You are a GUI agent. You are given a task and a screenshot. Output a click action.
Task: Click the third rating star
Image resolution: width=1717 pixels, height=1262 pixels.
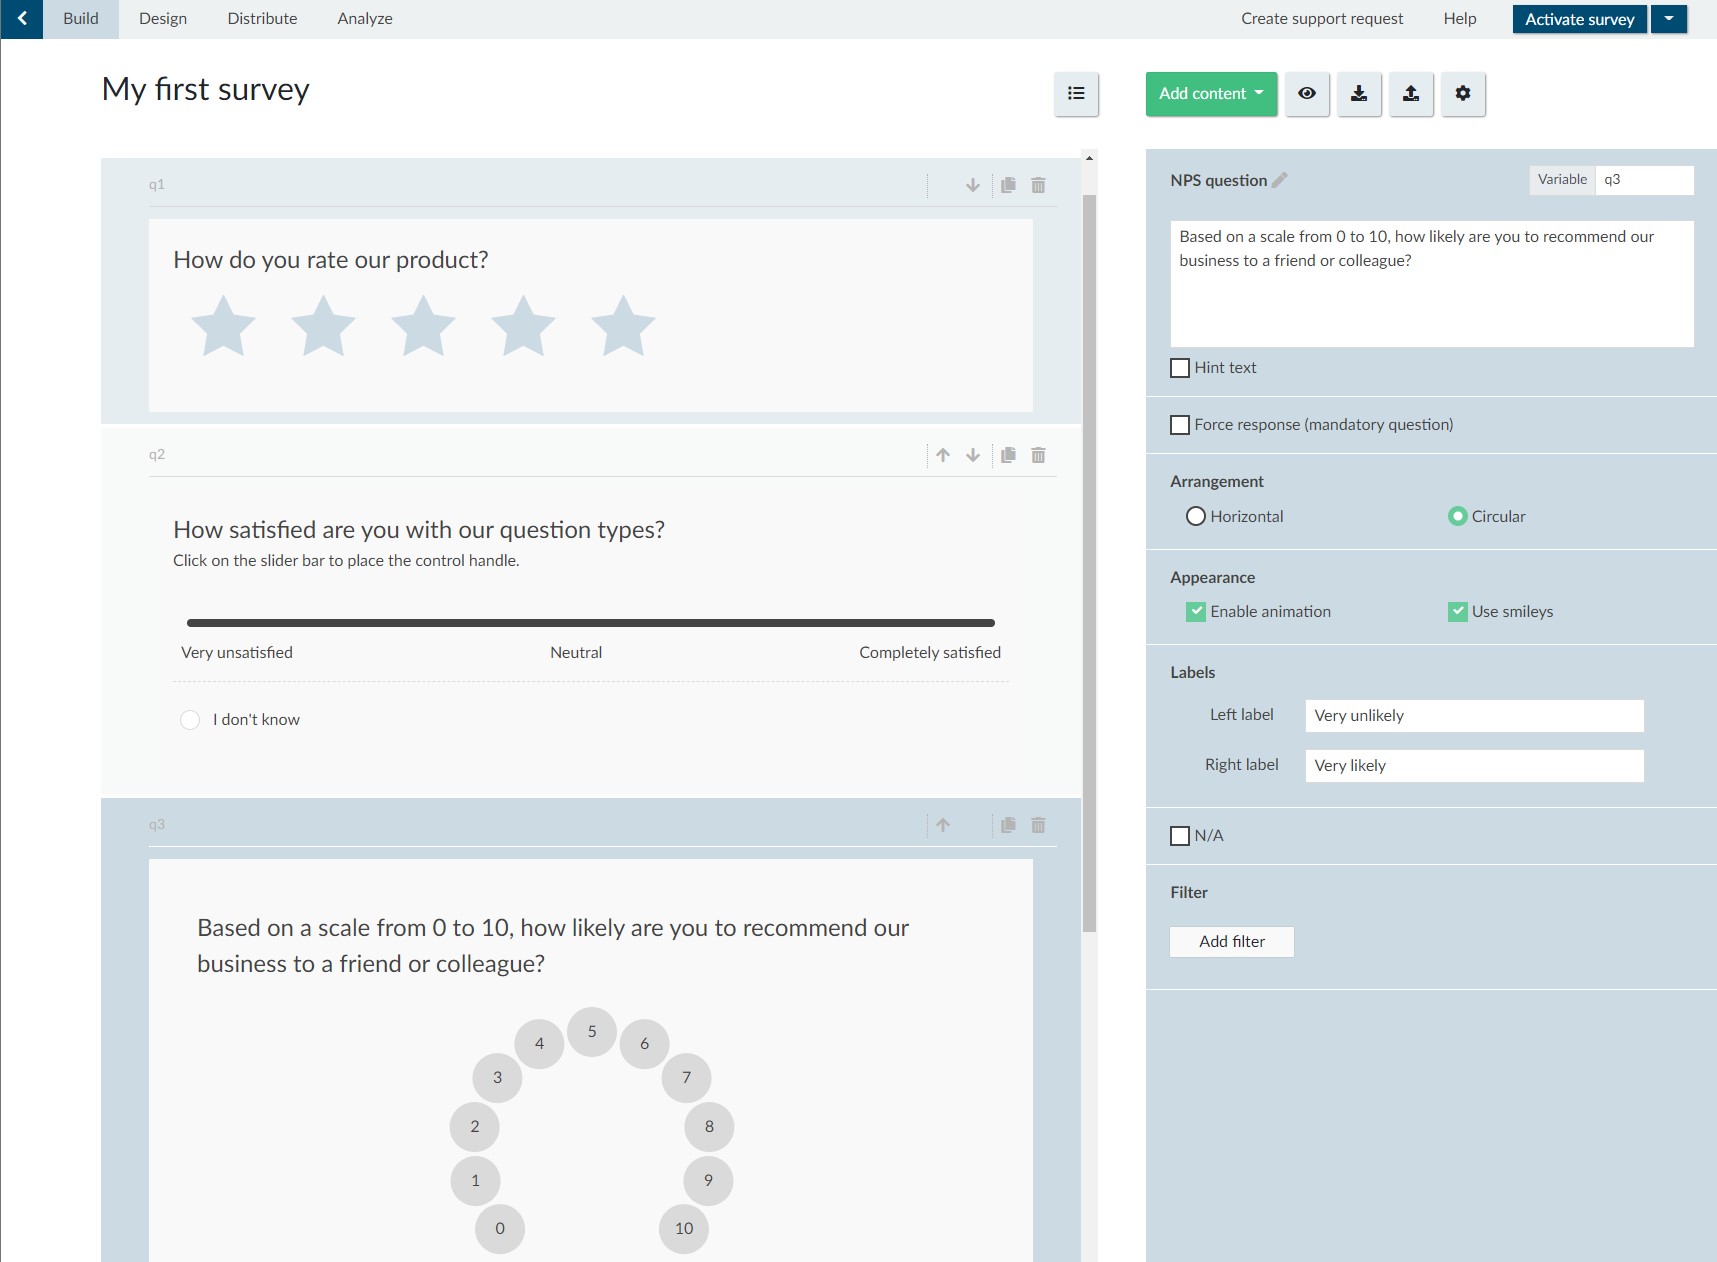point(423,326)
